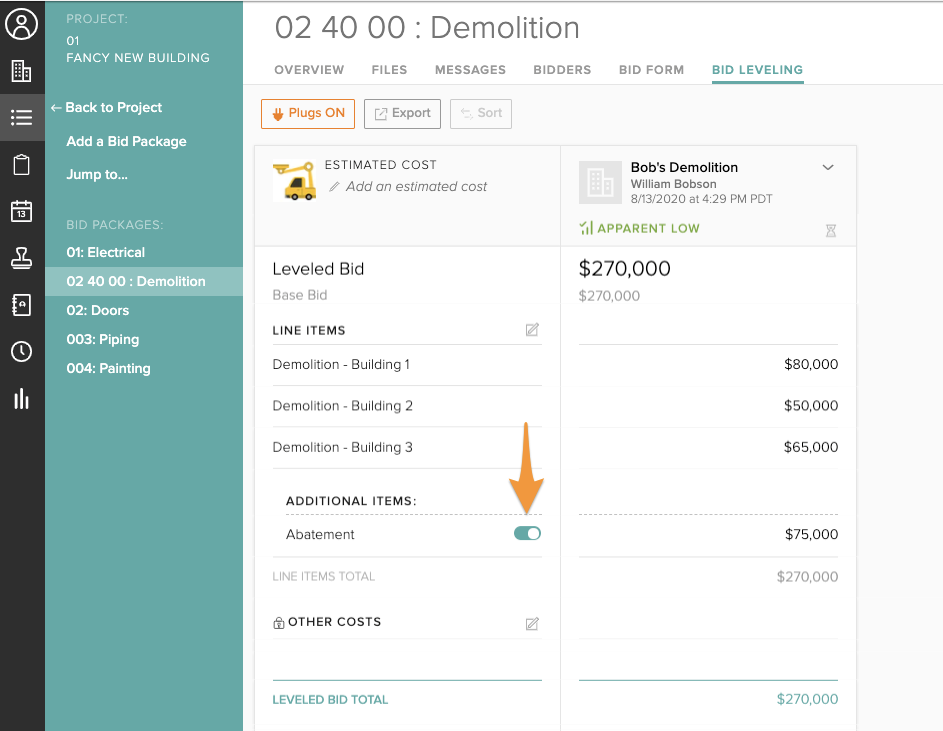This screenshot has height=731, width=943.
Task: Open the Jump to... menu
Action: coord(97,175)
